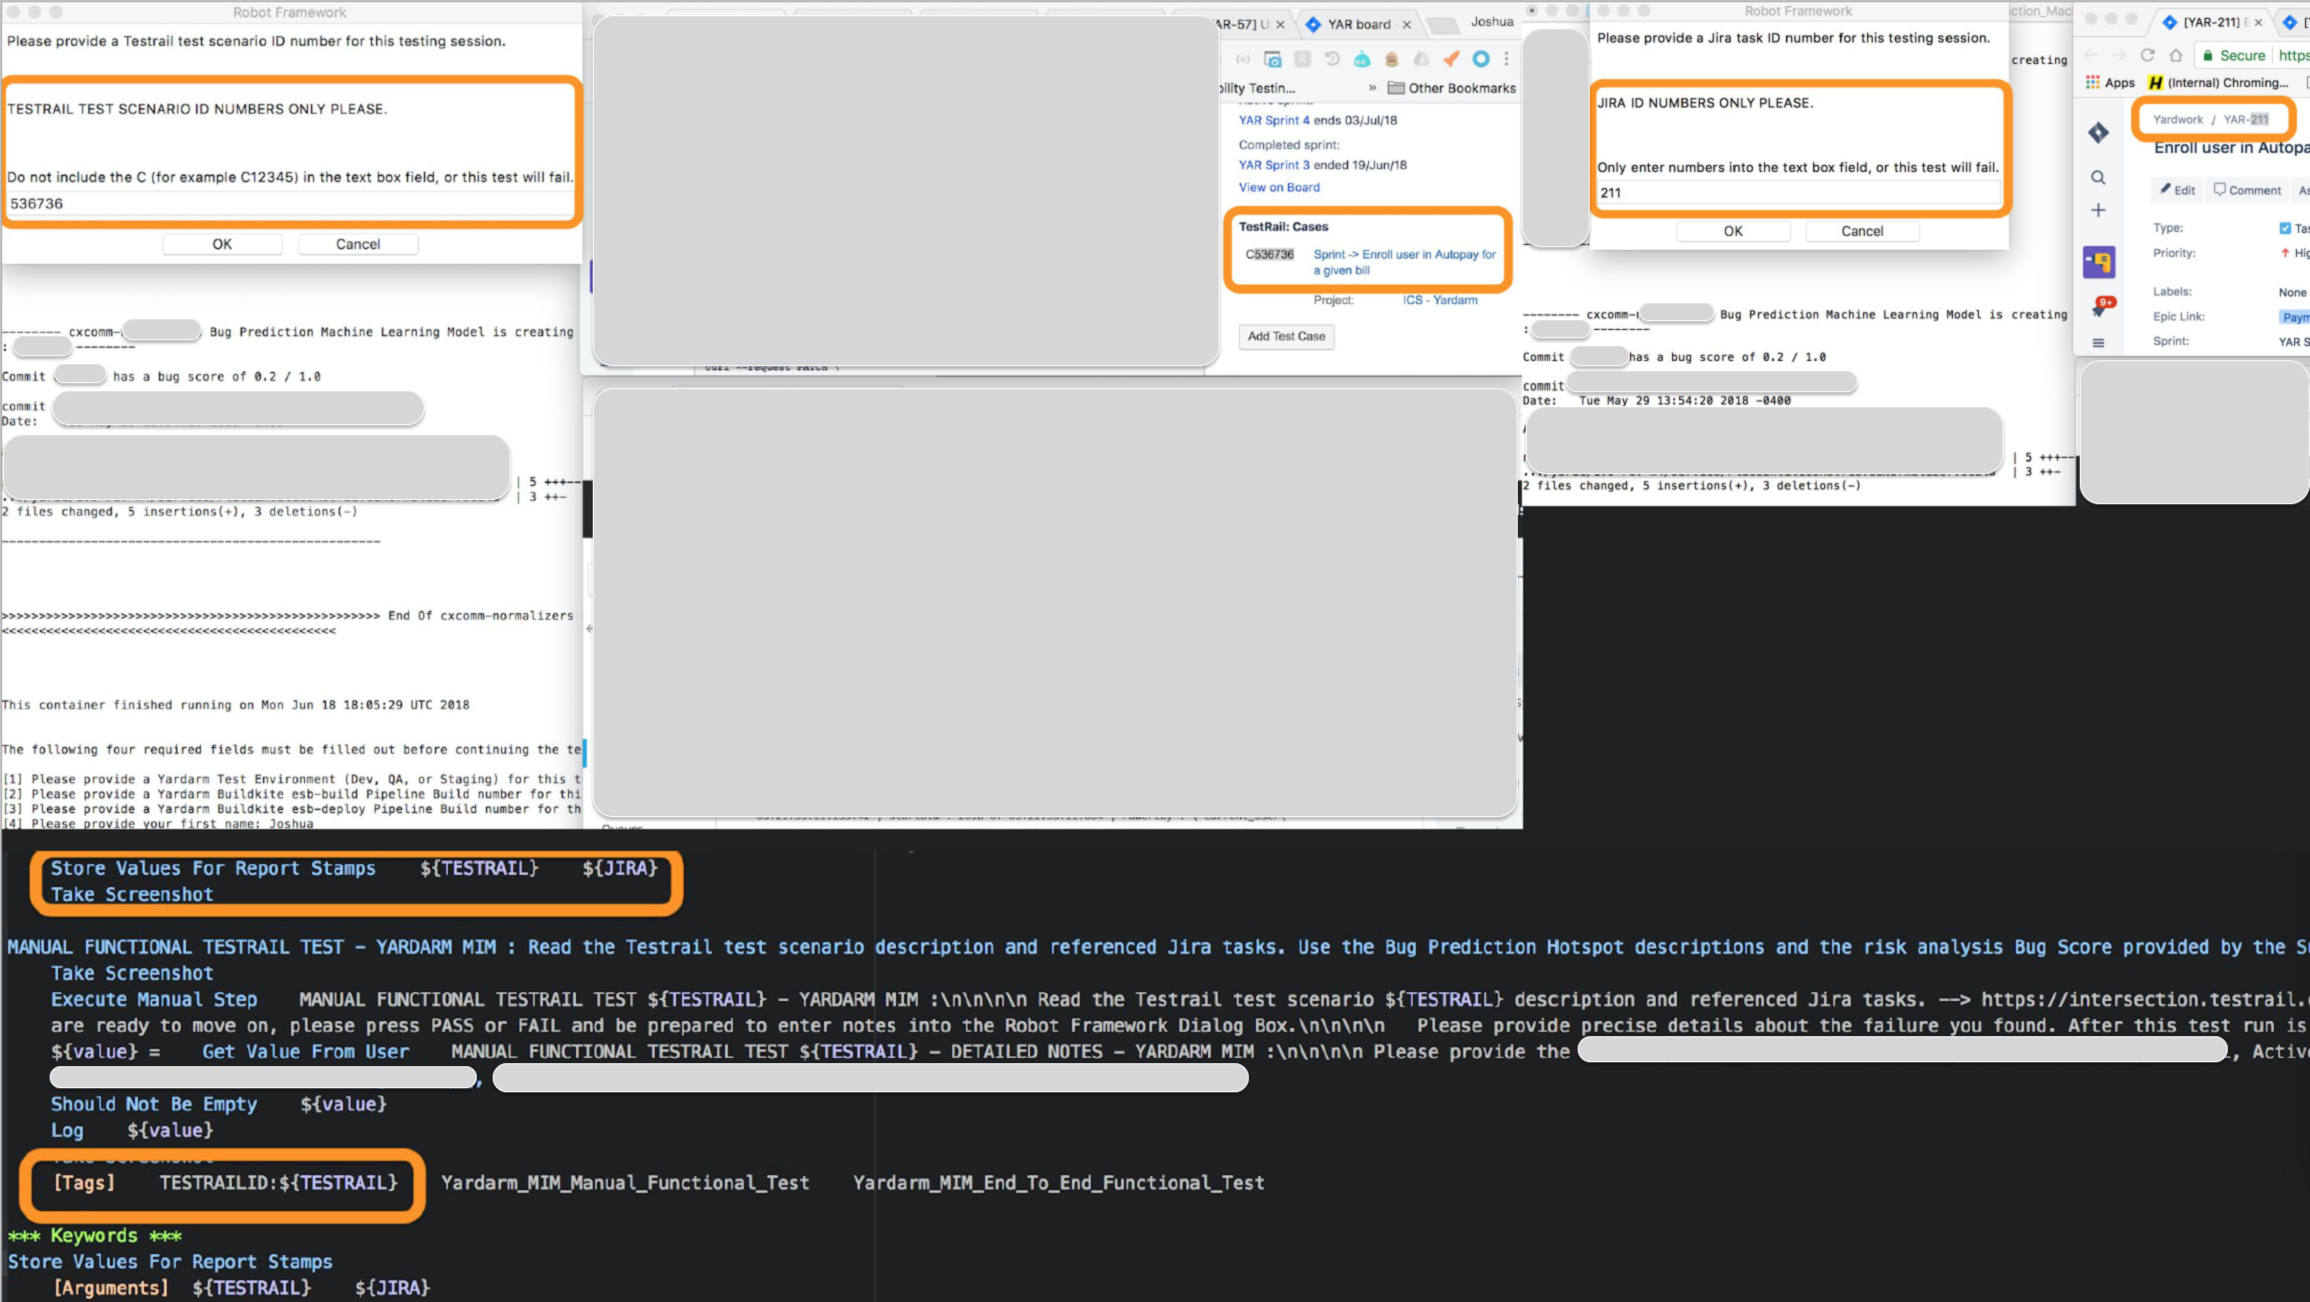Click the braces extension icon
Image resolution: width=2310 pixels, height=1302 pixels.
1243,59
